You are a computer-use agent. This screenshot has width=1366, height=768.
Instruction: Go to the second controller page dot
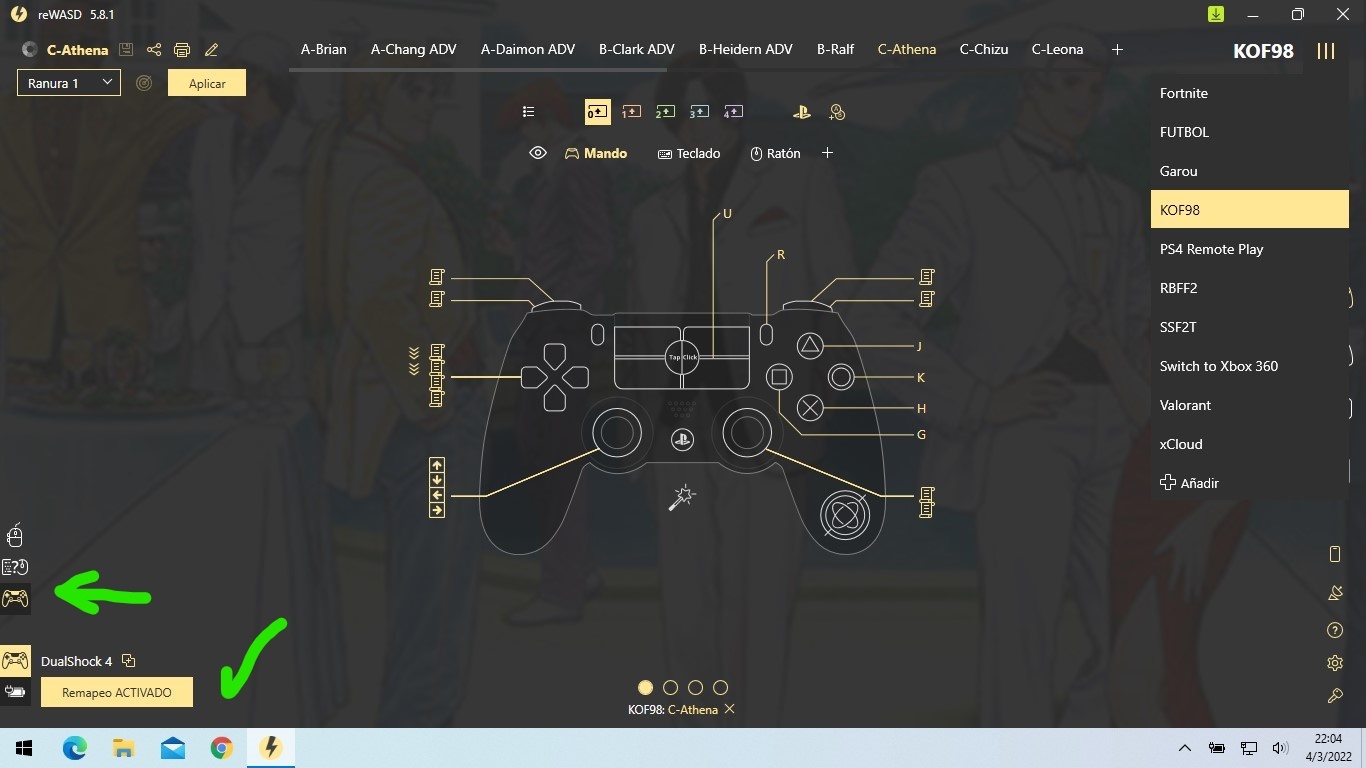670,688
